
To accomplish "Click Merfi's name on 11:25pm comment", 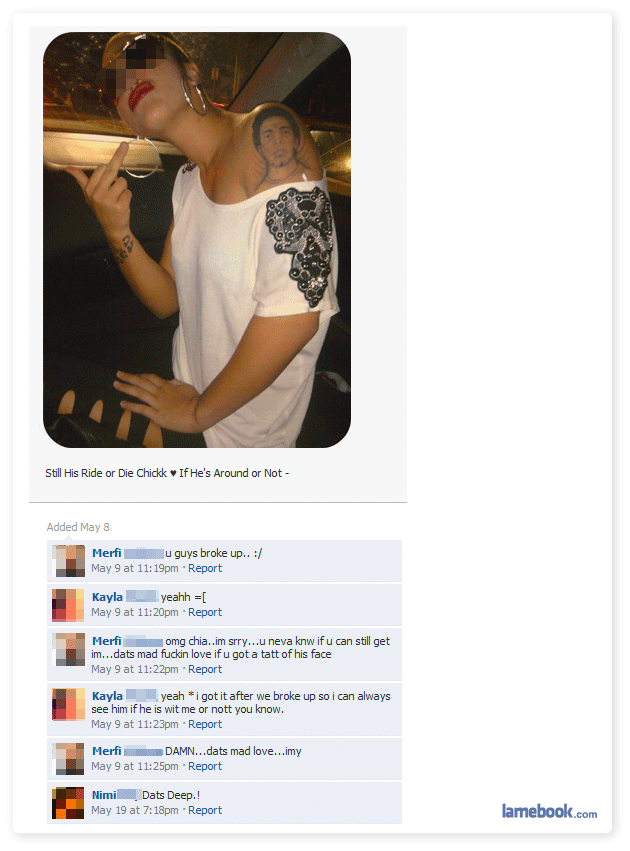I will pyautogui.click(x=106, y=751).
